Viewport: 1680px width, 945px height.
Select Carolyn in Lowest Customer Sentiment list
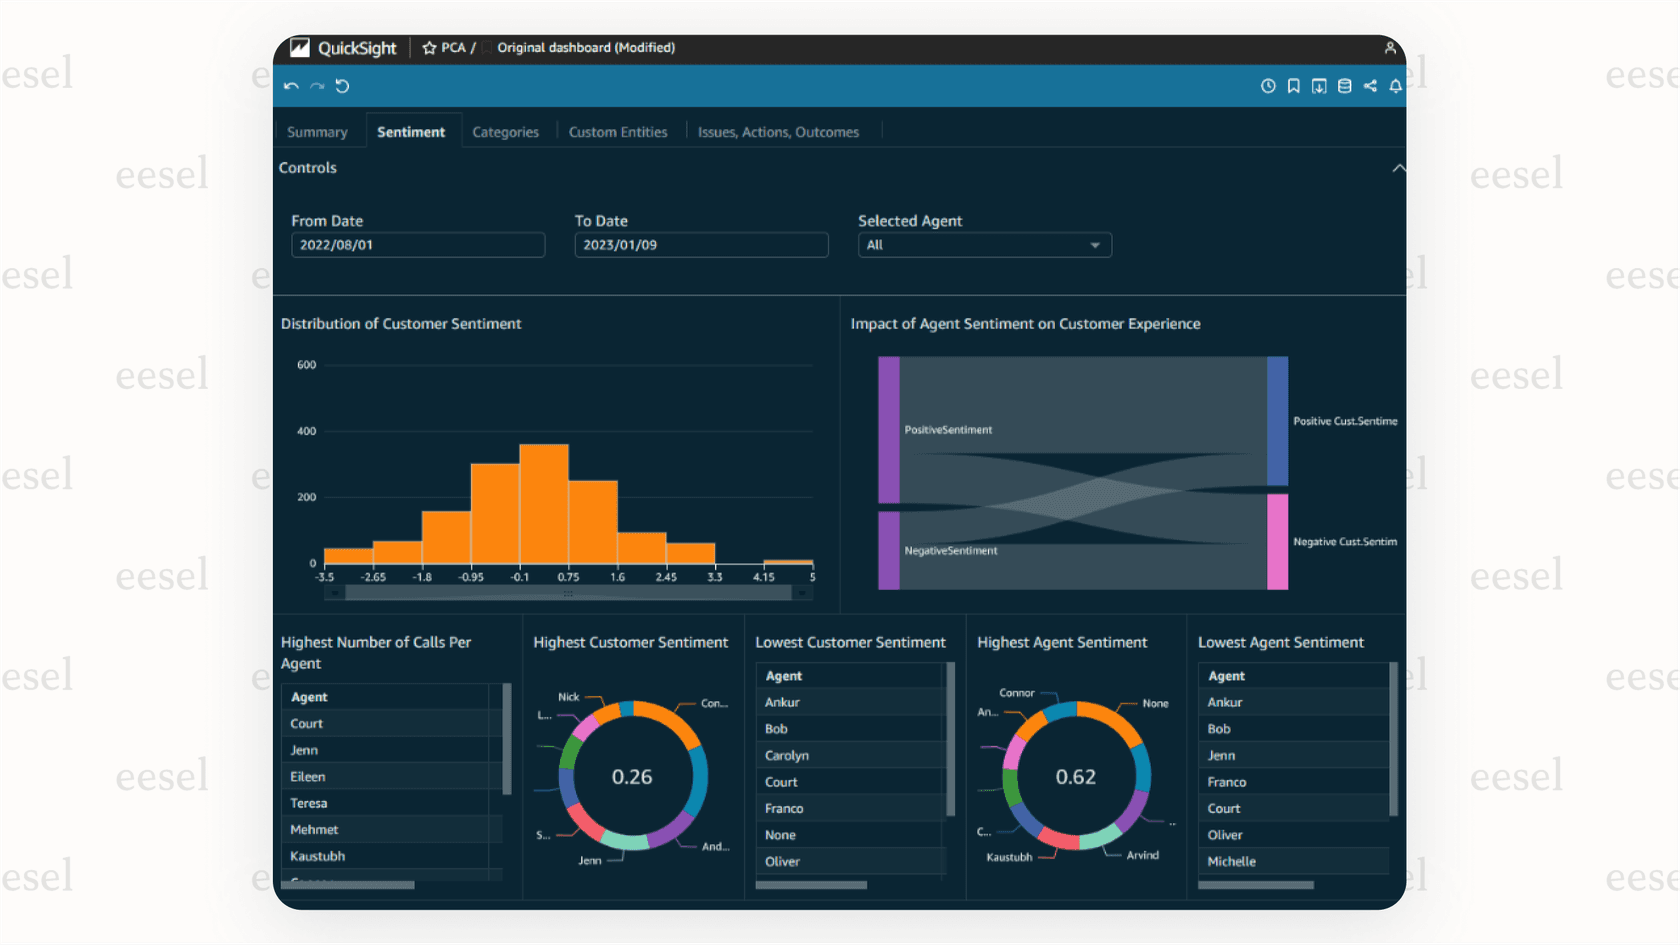(786, 755)
